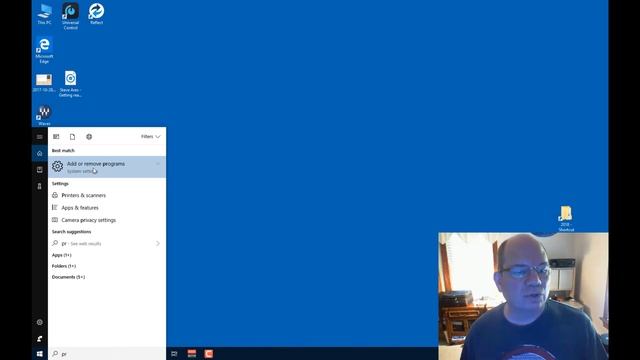640x360 pixels.
Task: Click the Devices icon in search sidebar
Action: point(40,186)
